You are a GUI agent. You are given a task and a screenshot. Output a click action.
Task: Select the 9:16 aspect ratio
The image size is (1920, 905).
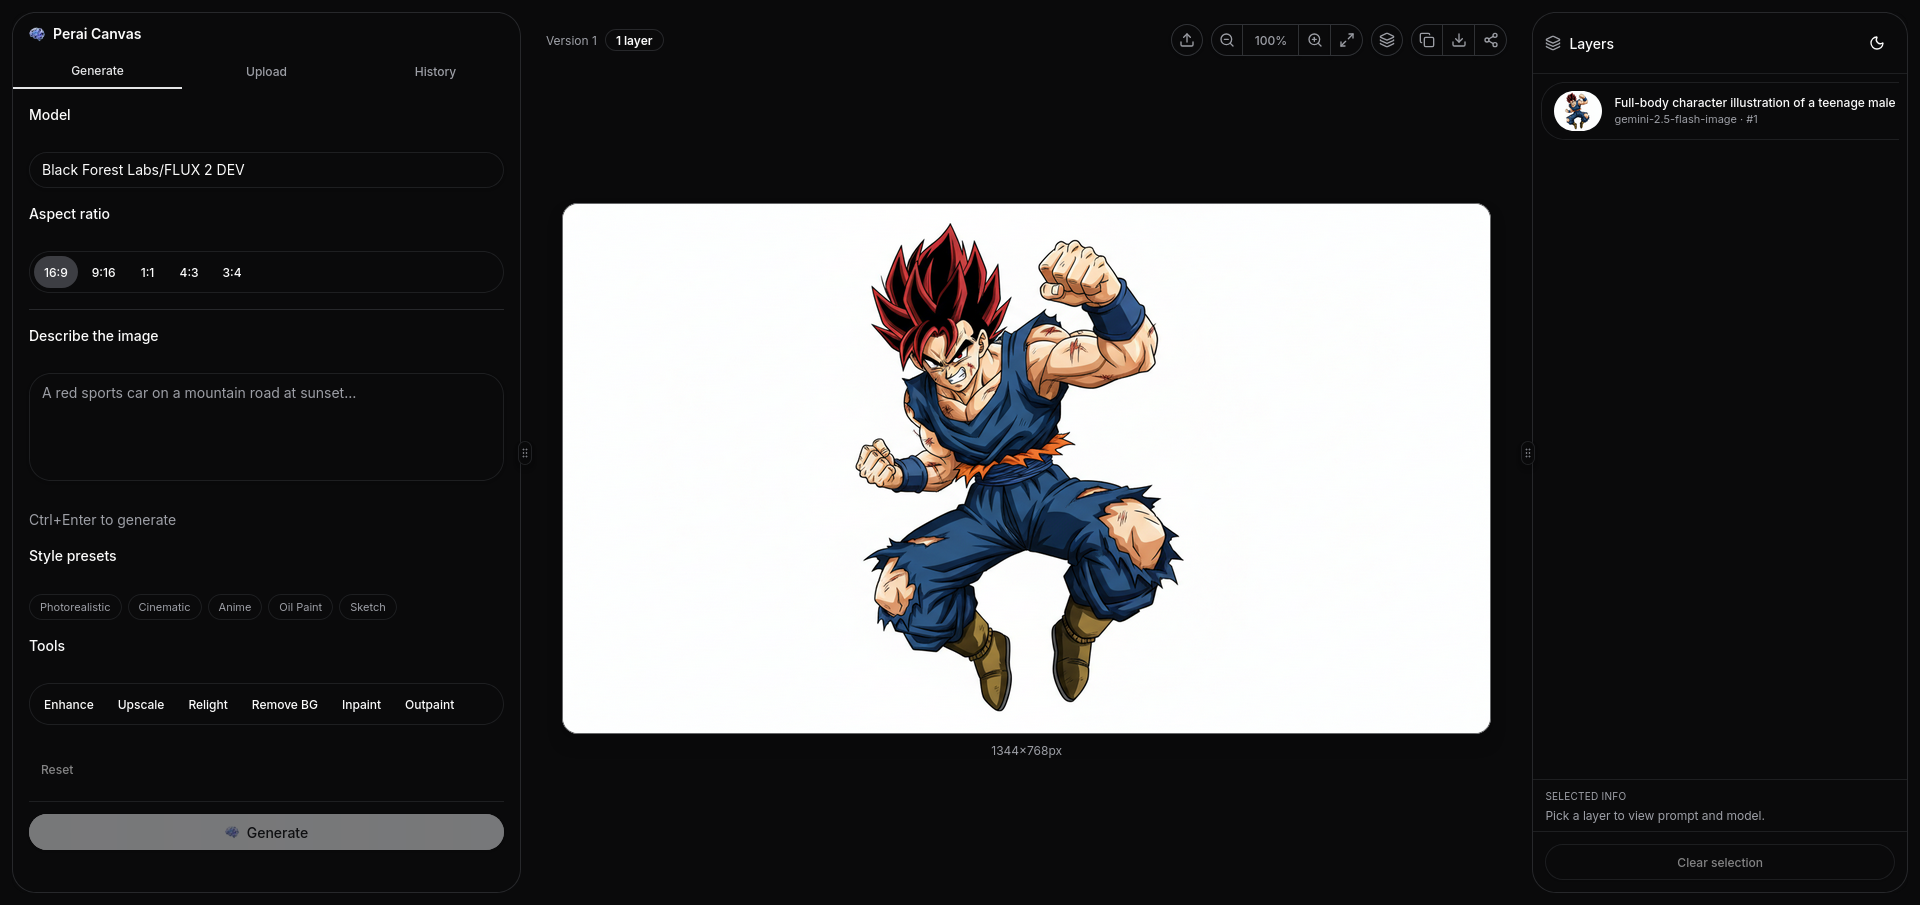coord(103,272)
